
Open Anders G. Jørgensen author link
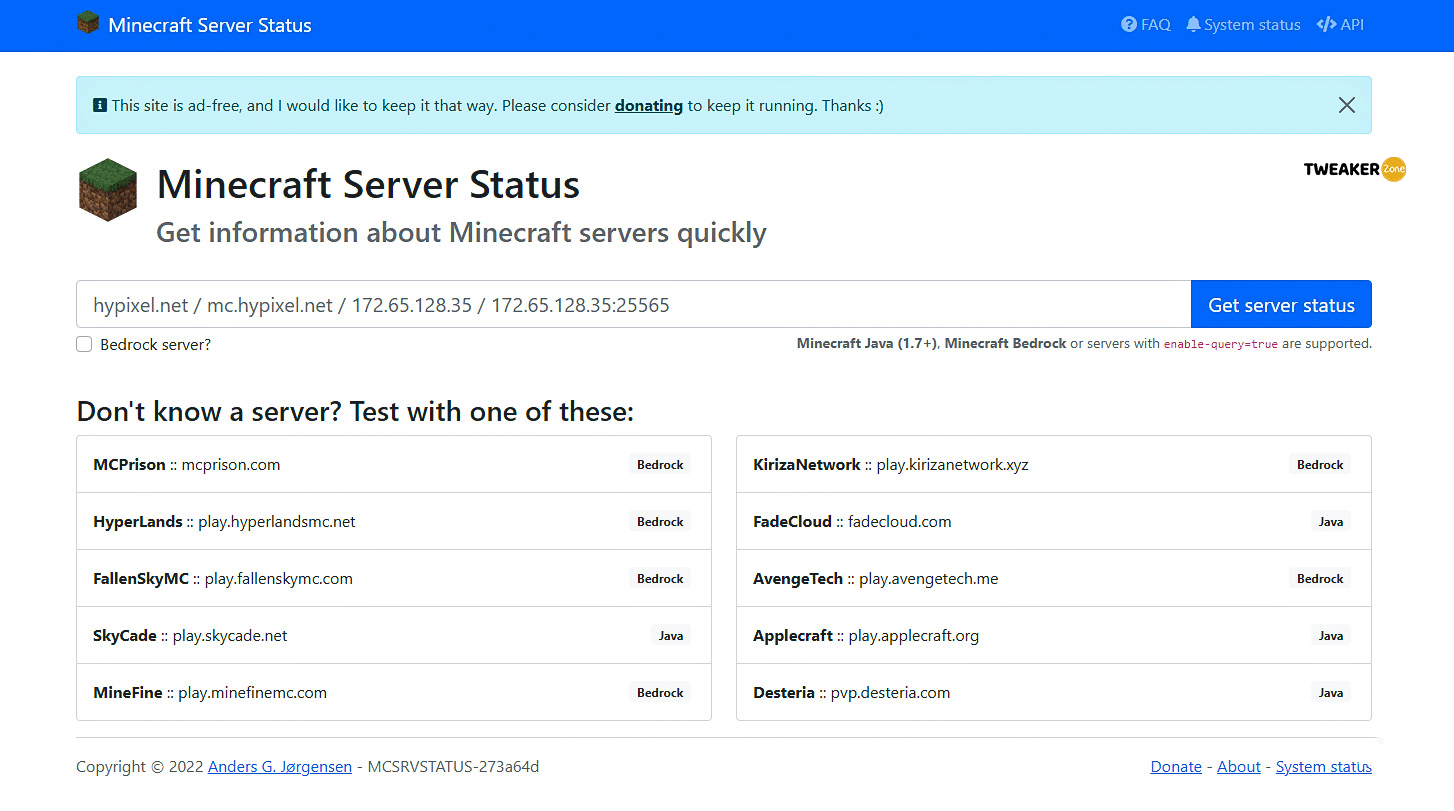(x=279, y=767)
